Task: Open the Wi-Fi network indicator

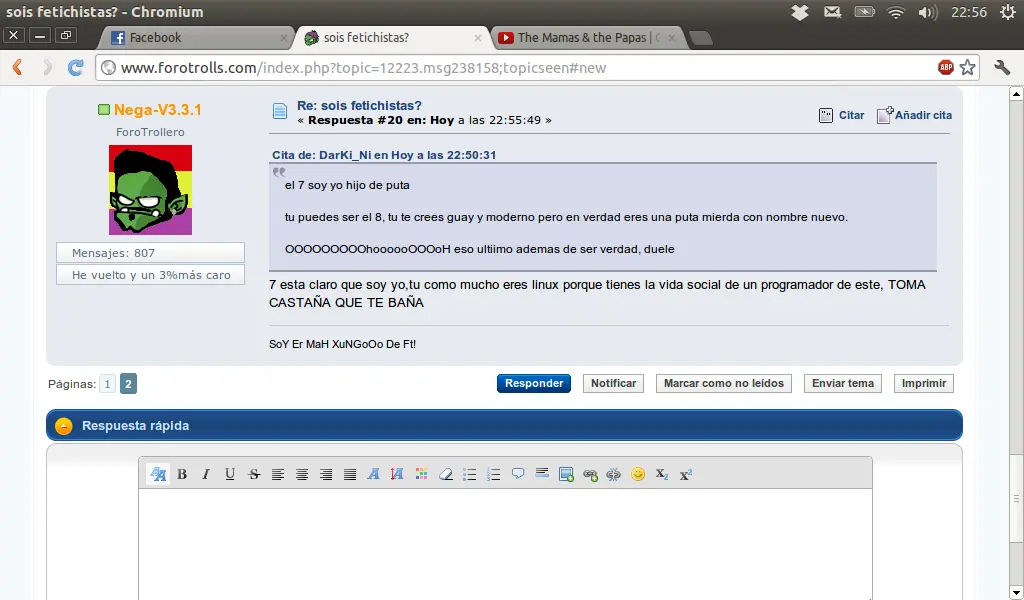Action: (x=895, y=12)
